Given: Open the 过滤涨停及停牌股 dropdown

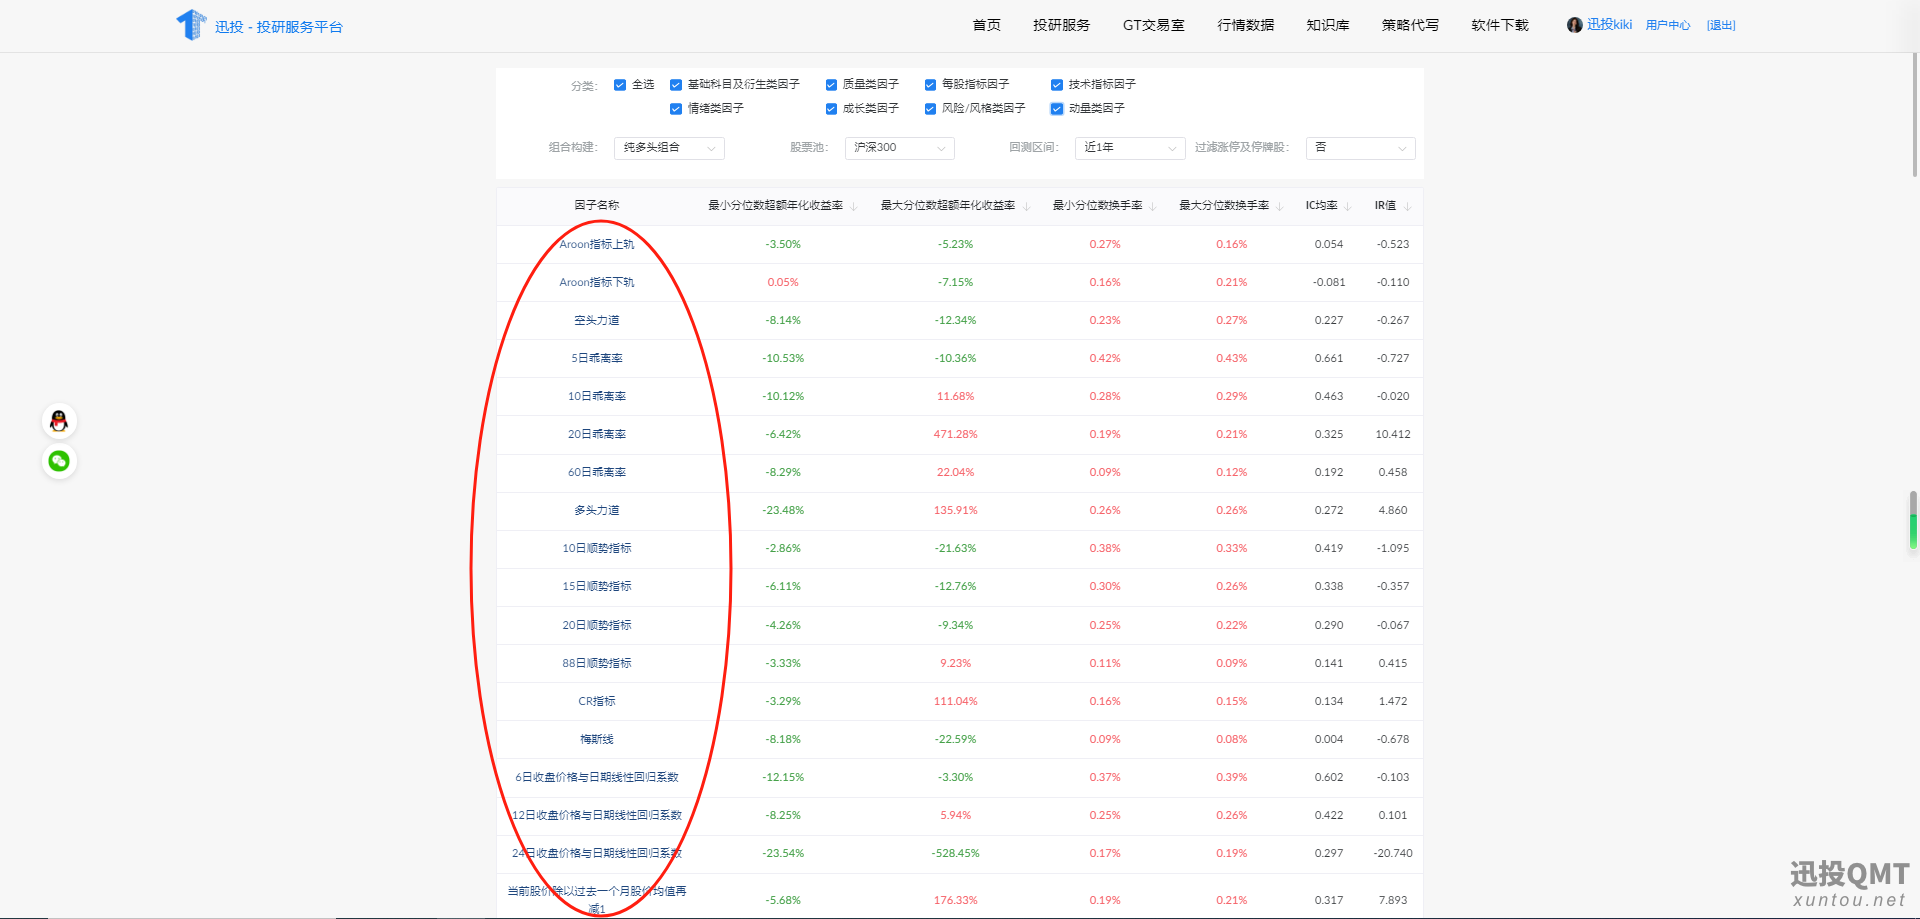Looking at the screenshot, I should click(x=1360, y=148).
